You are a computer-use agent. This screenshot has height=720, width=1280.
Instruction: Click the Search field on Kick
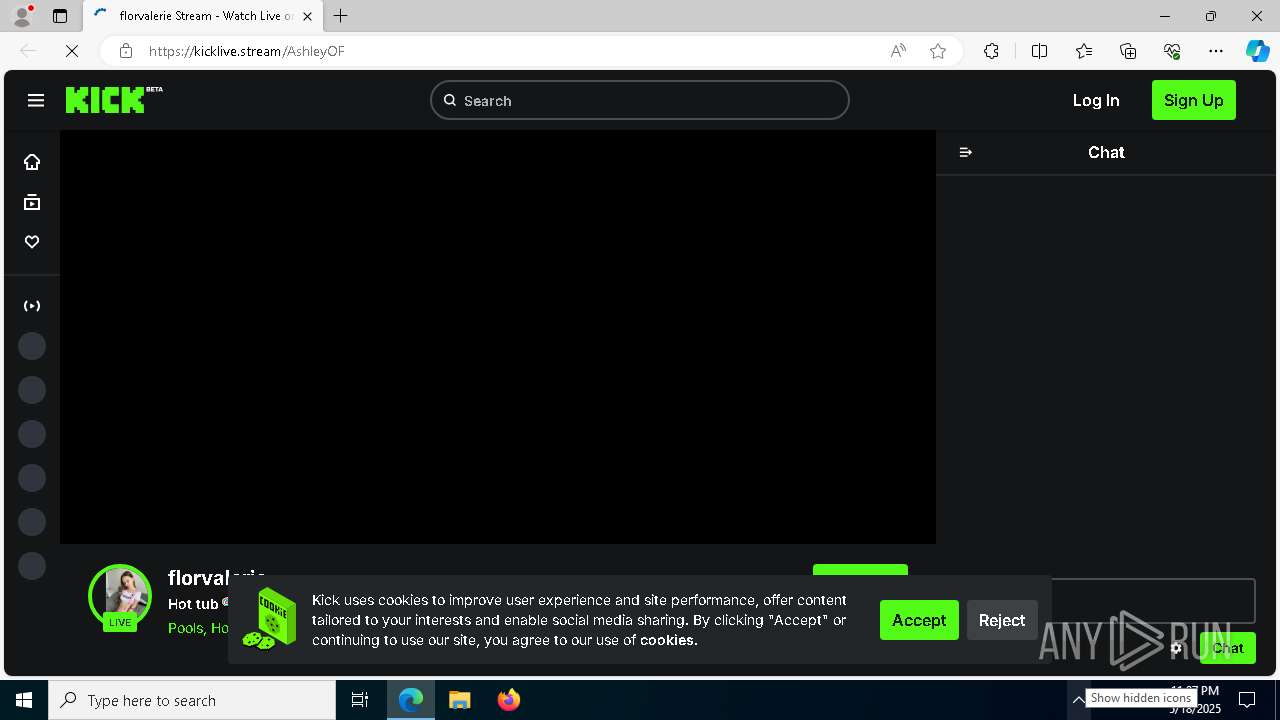[x=640, y=100]
